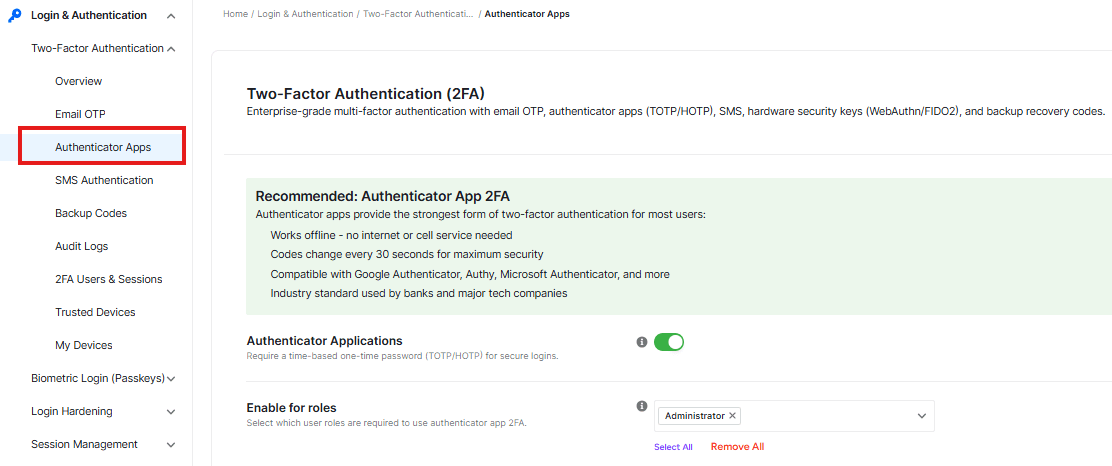This screenshot has height=466, width=1112.
Task: Open SMS Authentication in sidebar
Action: [x=104, y=180]
